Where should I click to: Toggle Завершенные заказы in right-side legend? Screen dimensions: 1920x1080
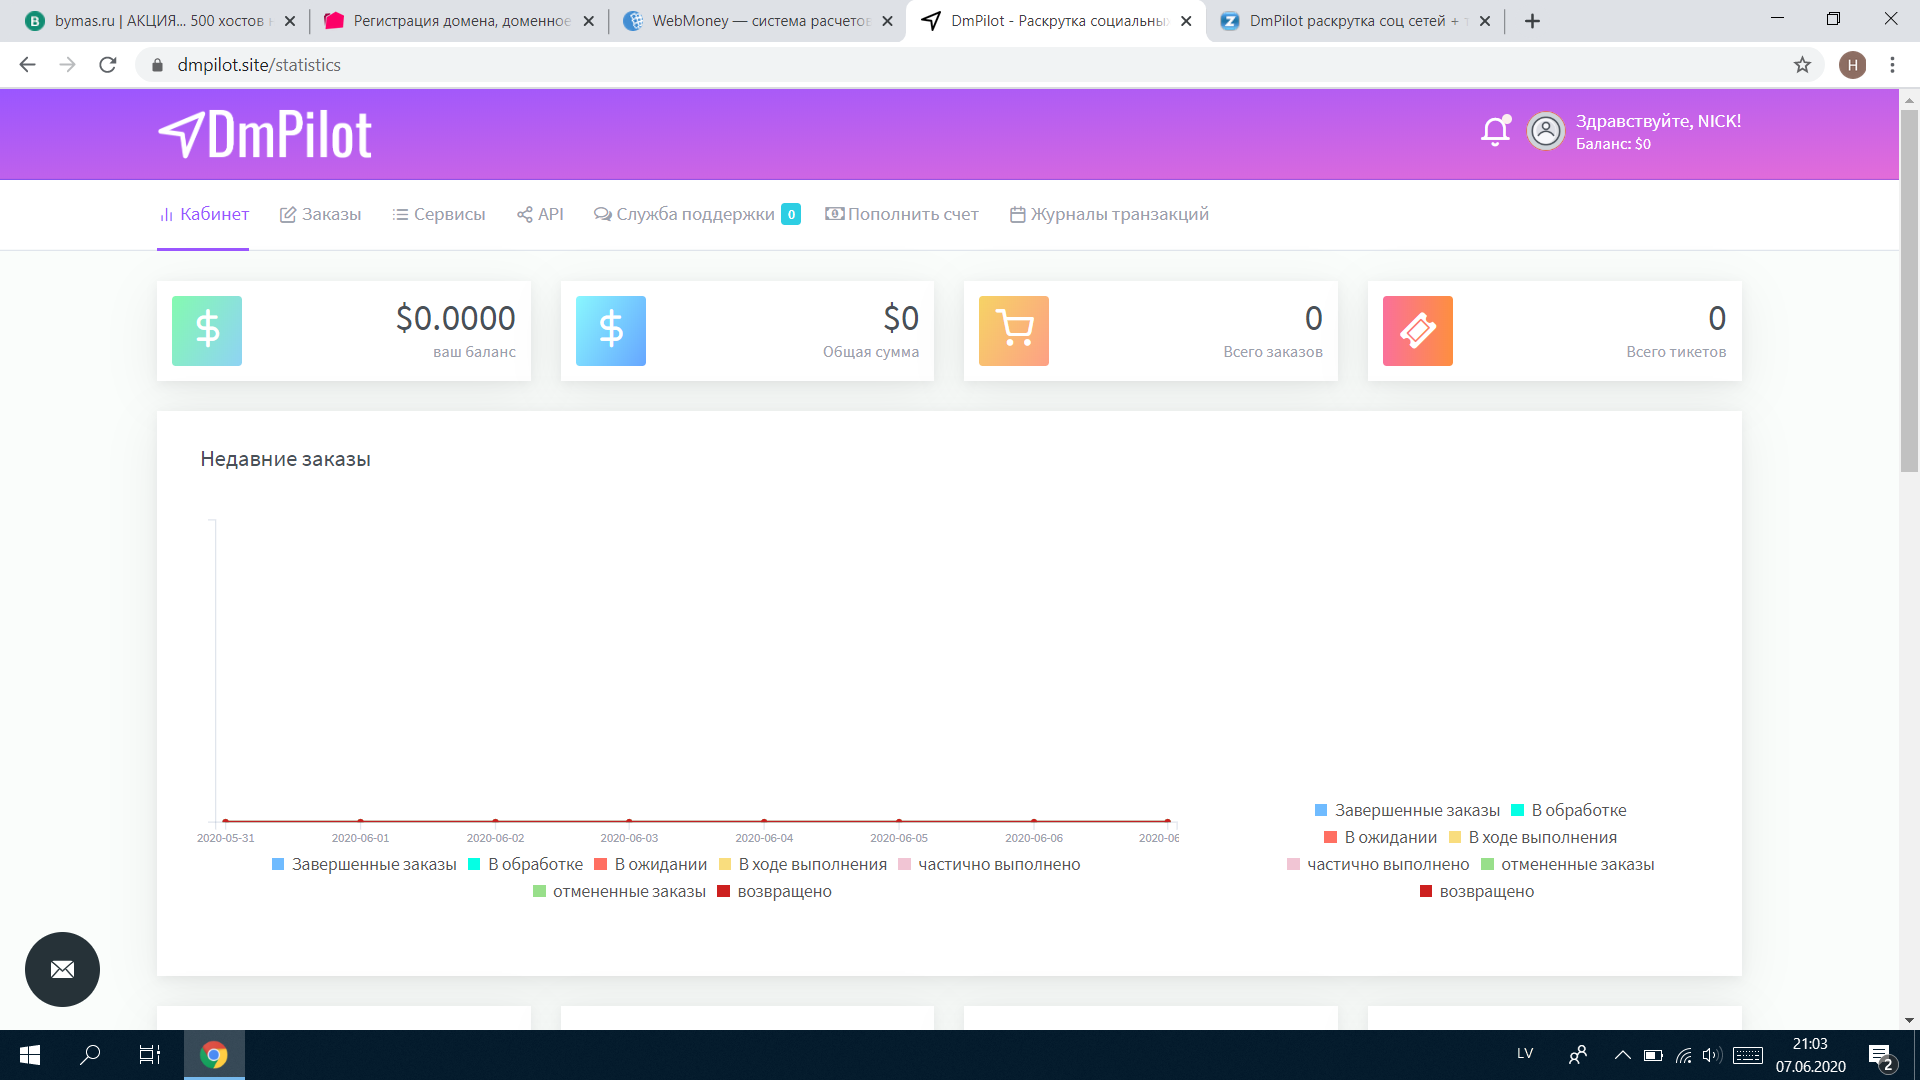[1407, 810]
